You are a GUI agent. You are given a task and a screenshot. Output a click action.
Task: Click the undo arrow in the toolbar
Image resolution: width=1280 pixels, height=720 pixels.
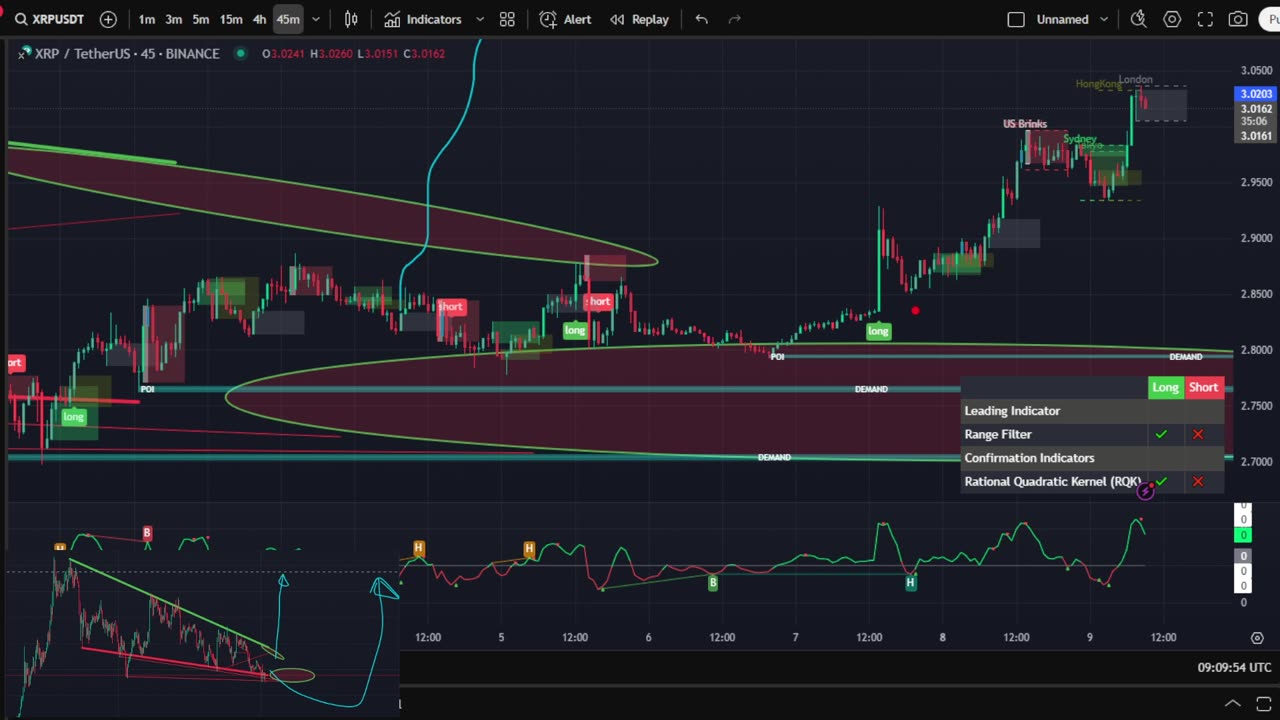(x=701, y=19)
